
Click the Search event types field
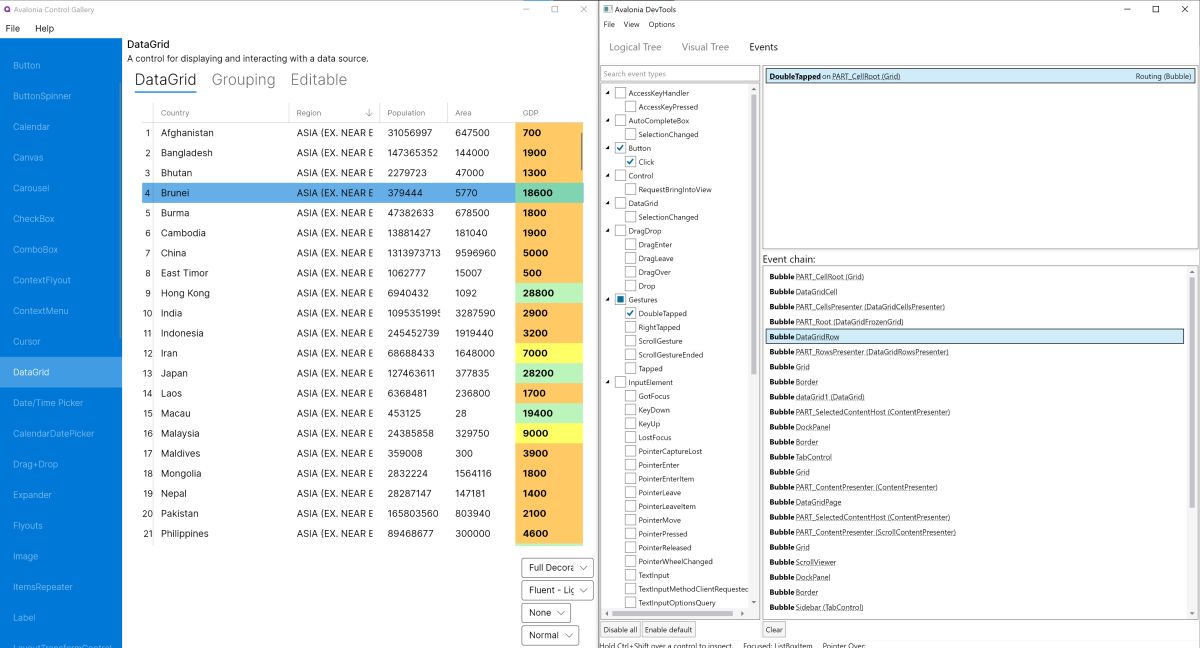pos(679,74)
